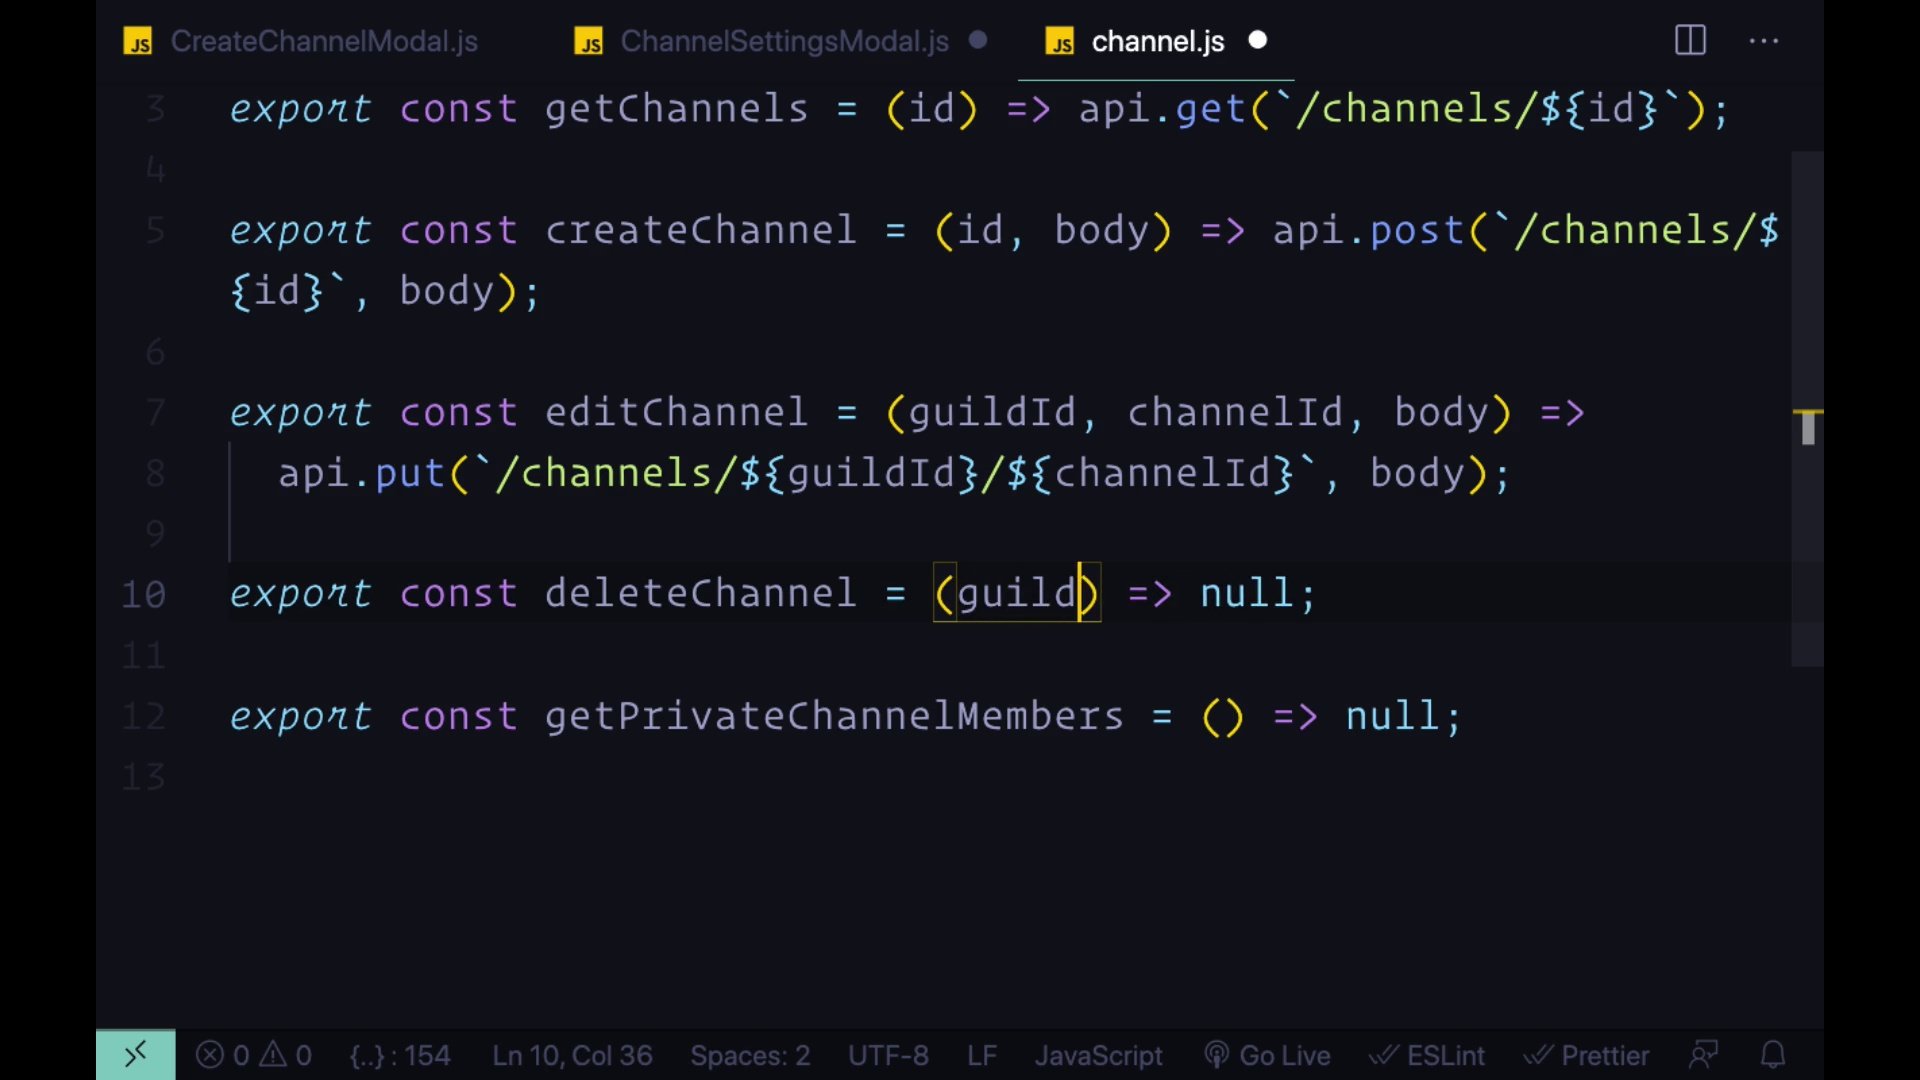Switch to CreateChannelModal.js tab
The image size is (1920, 1080).
tap(323, 41)
